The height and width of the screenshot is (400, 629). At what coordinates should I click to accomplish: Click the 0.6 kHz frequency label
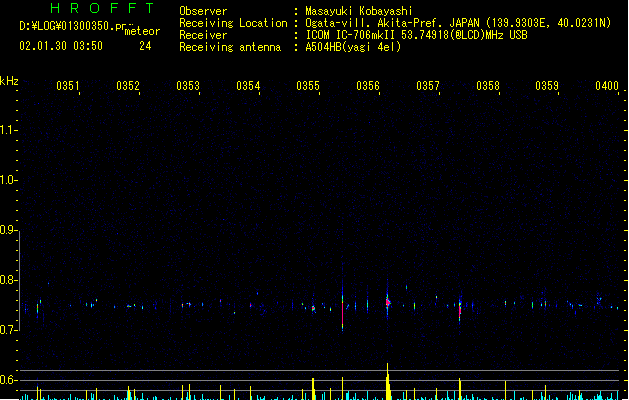[x=8, y=380]
